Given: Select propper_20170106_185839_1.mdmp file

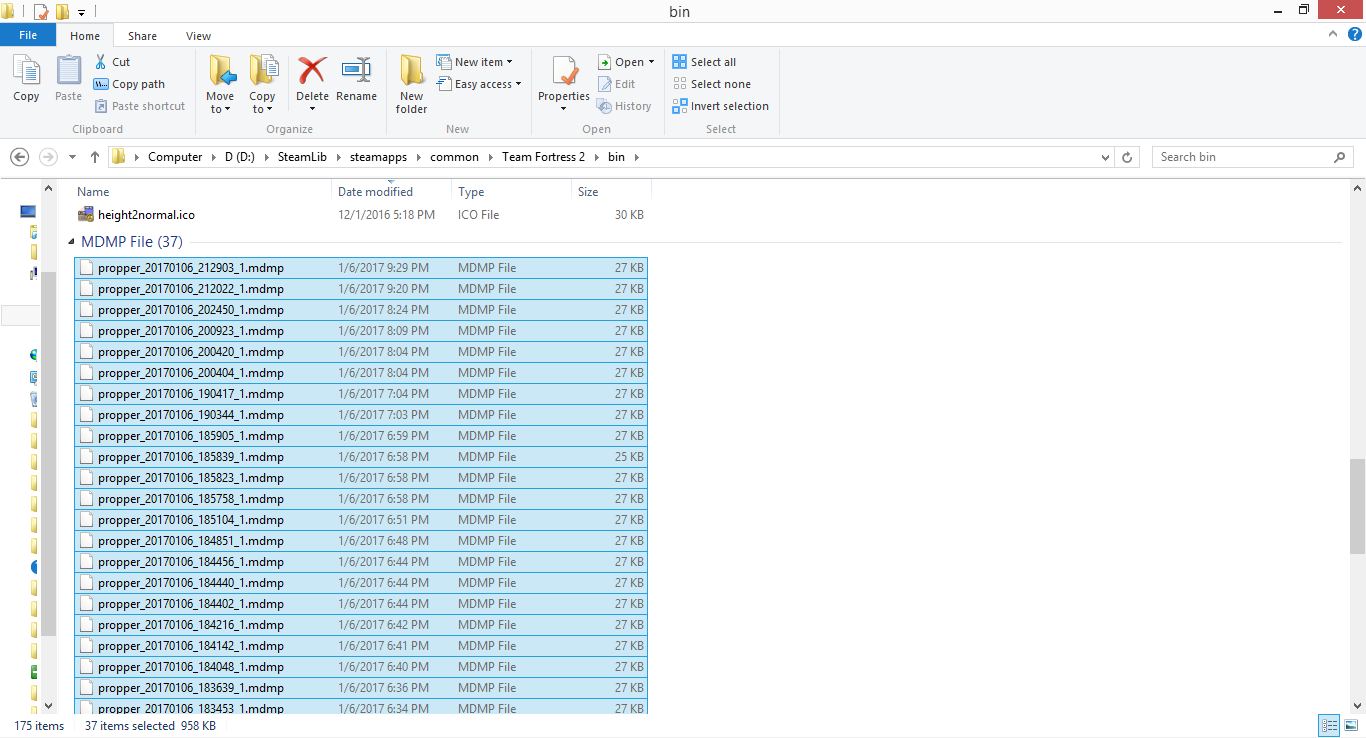Looking at the screenshot, I should click(361, 457).
